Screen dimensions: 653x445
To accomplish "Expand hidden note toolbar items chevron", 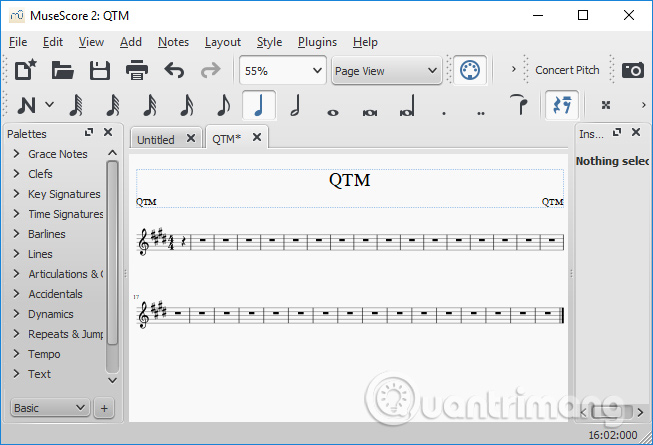I will (x=643, y=105).
